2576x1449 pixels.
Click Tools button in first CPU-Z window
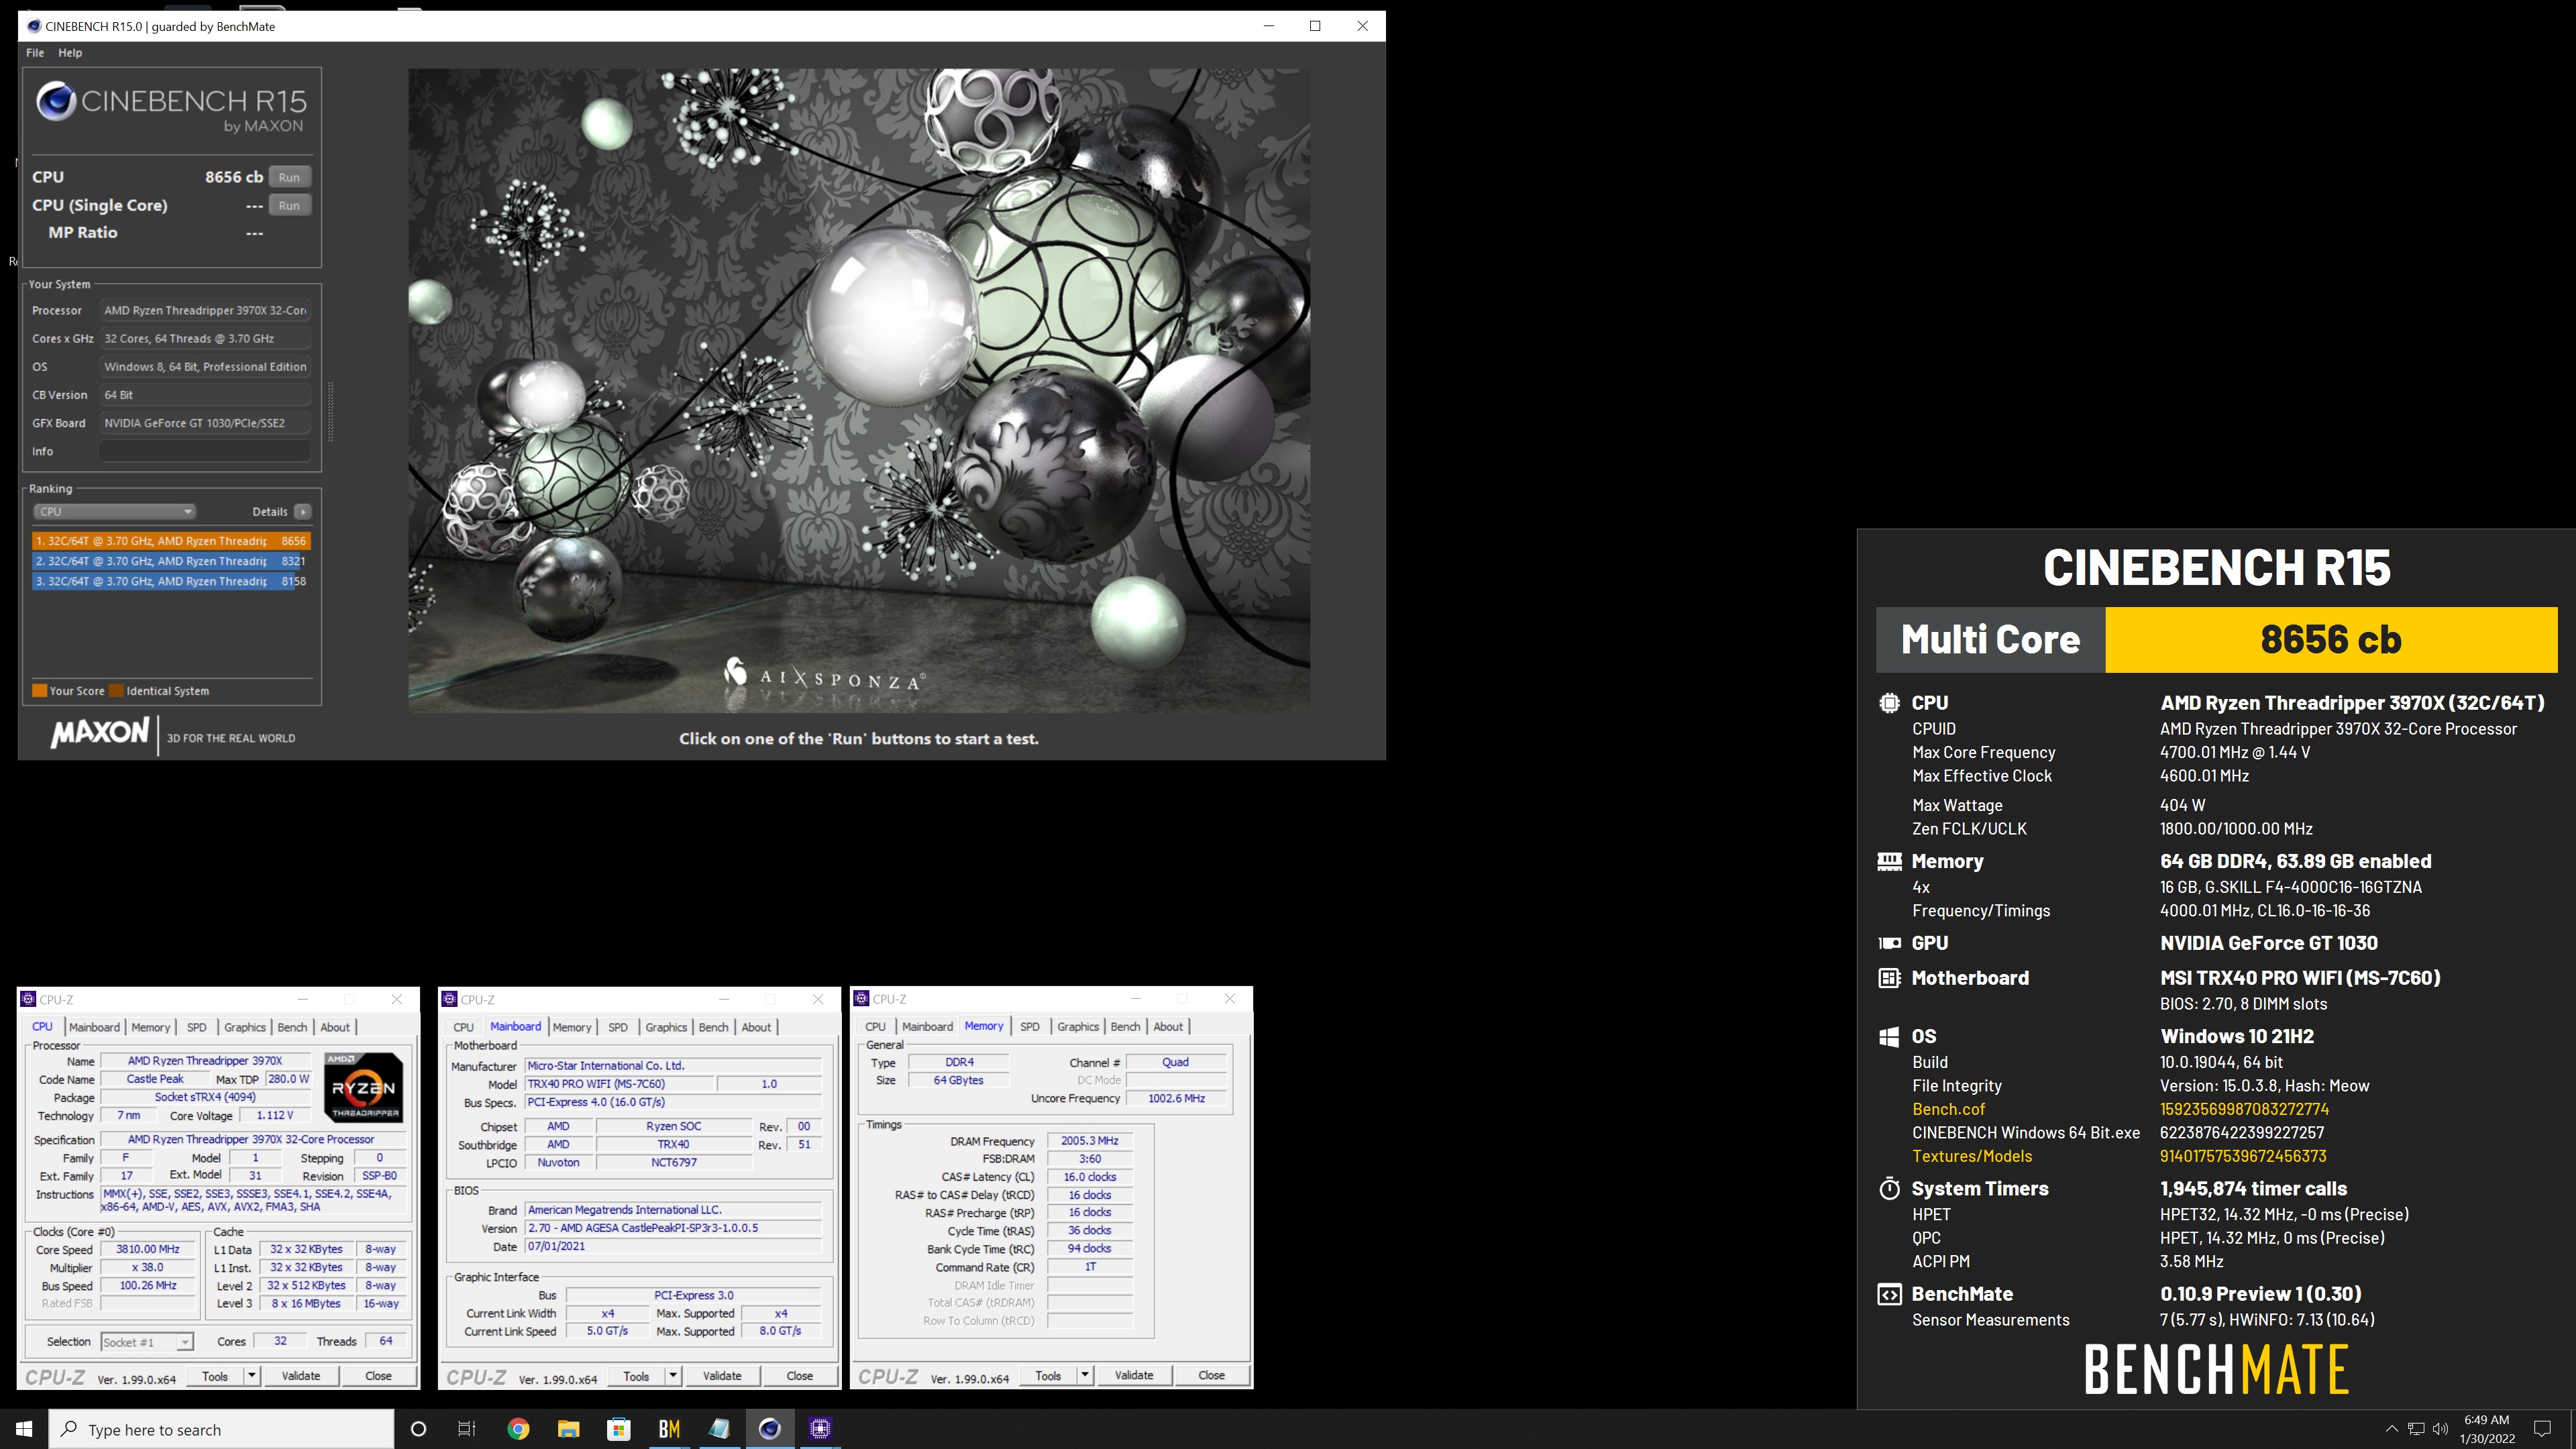tap(215, 1376)
